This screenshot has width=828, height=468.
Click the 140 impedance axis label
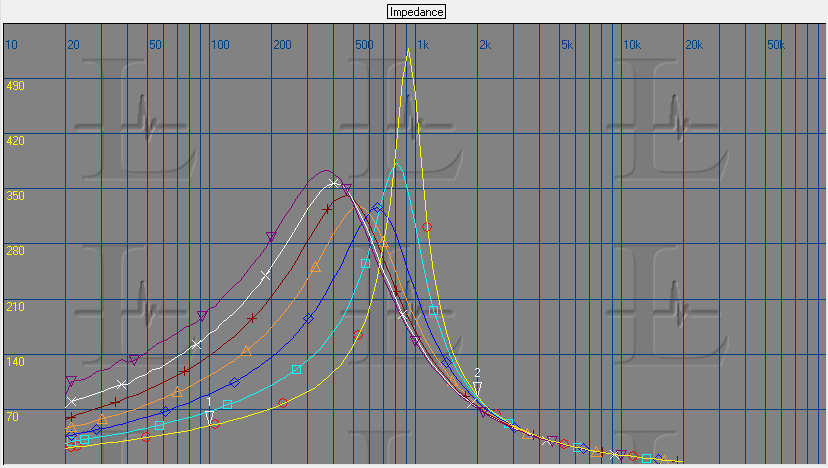[15, 361]
